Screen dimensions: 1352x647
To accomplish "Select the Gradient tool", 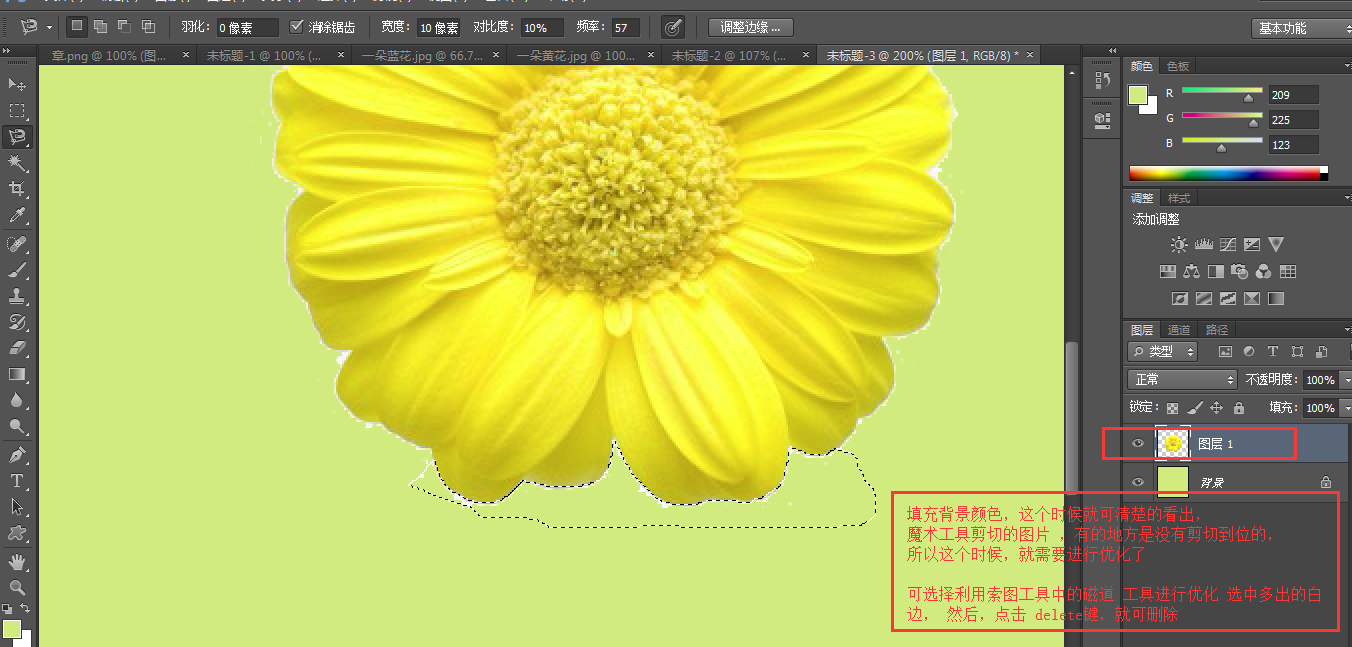I will pos(17,374).
